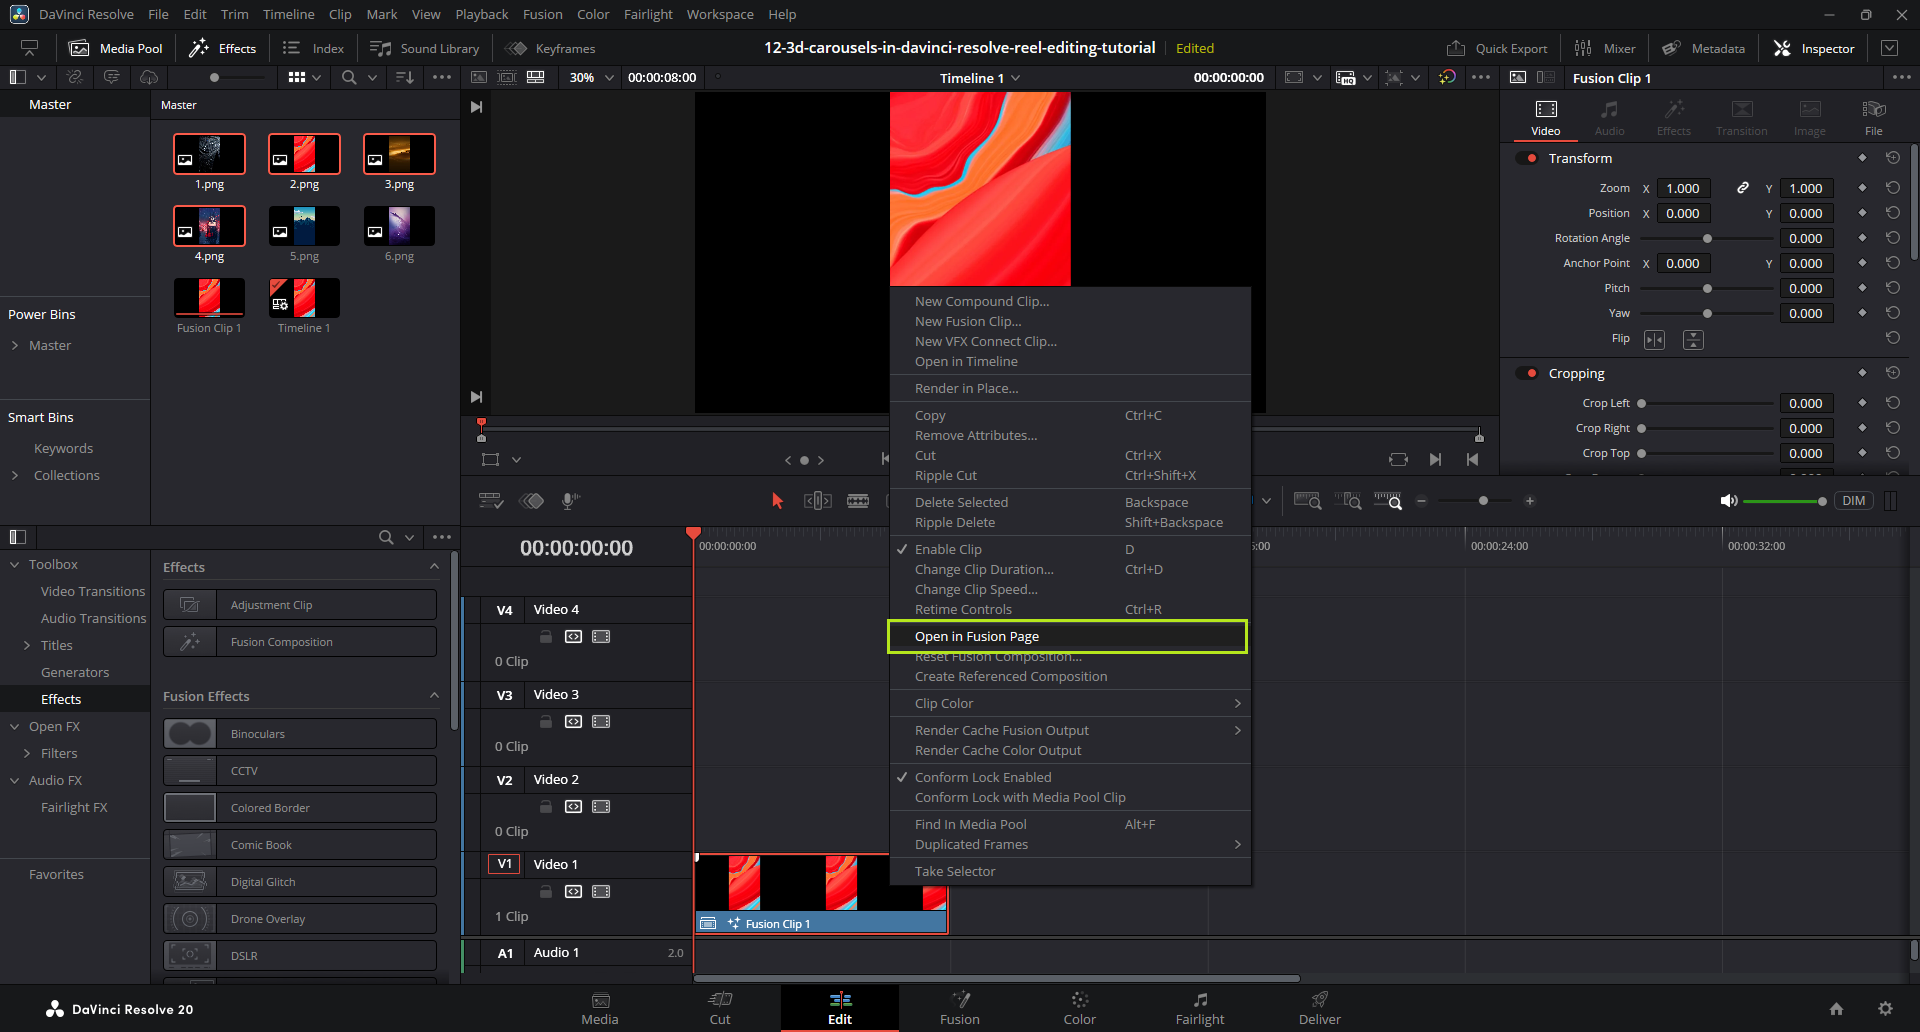Toggle the DIM audio button

click(1853, 501)
